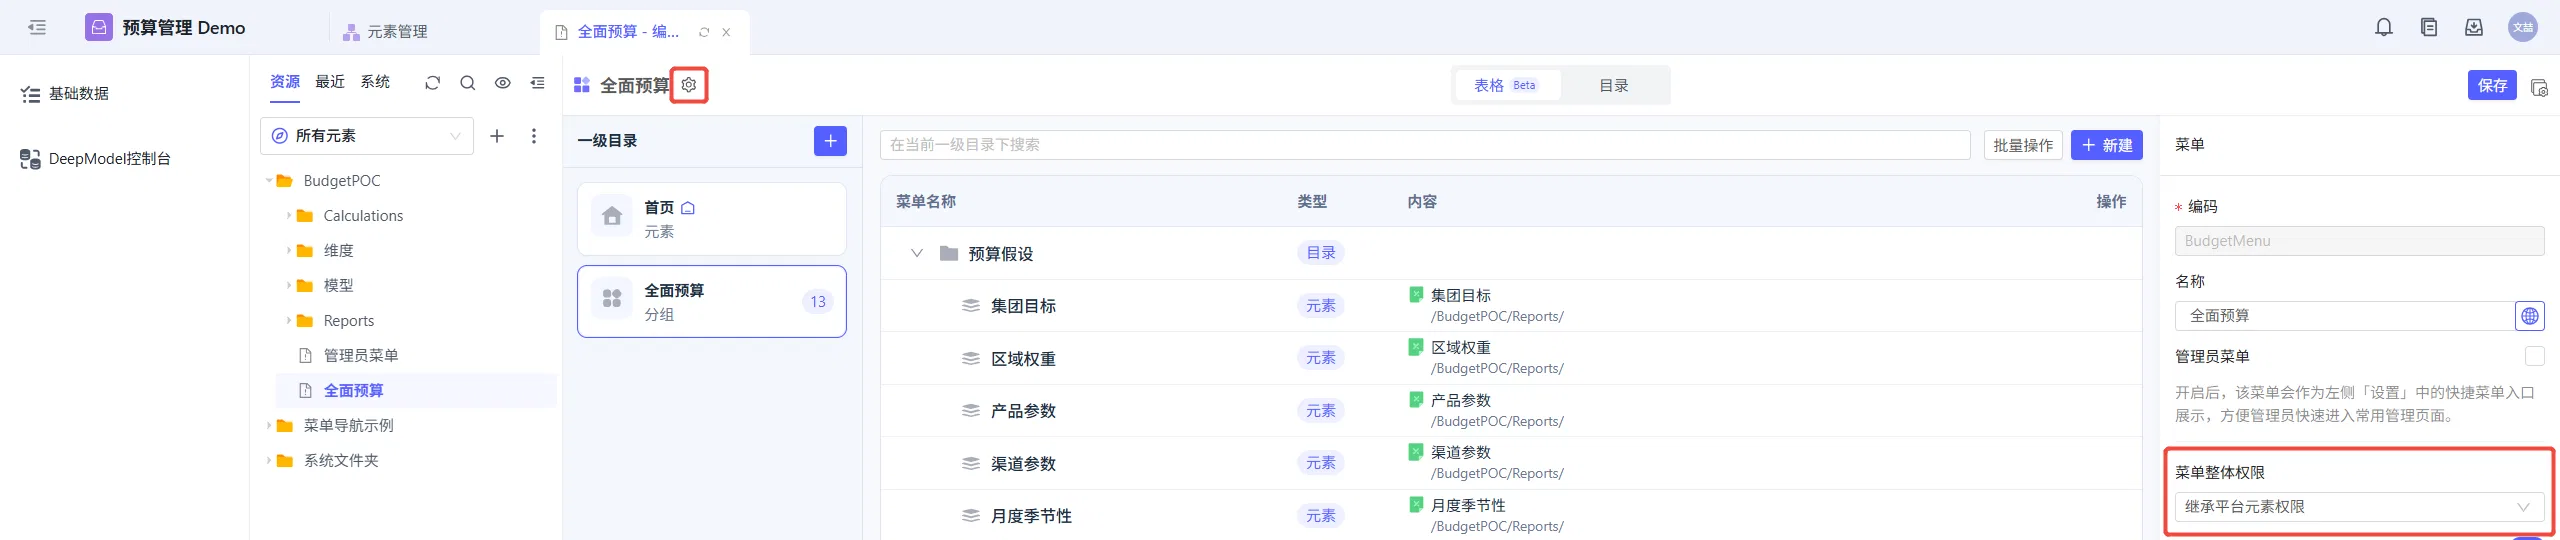The height and width of the screenshot is (540, 2560).
Task: Enable the 管理员菜单 checkbox
Action: tap(2535, 356)
